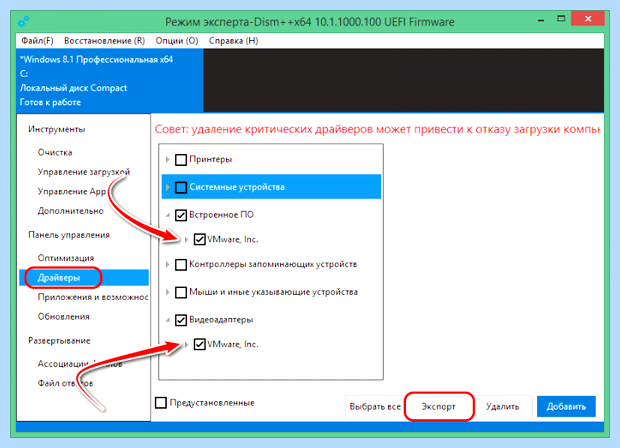Expand the Системные устройства node
The height and width of the screenshot is (448, 620).
point(168,187)
